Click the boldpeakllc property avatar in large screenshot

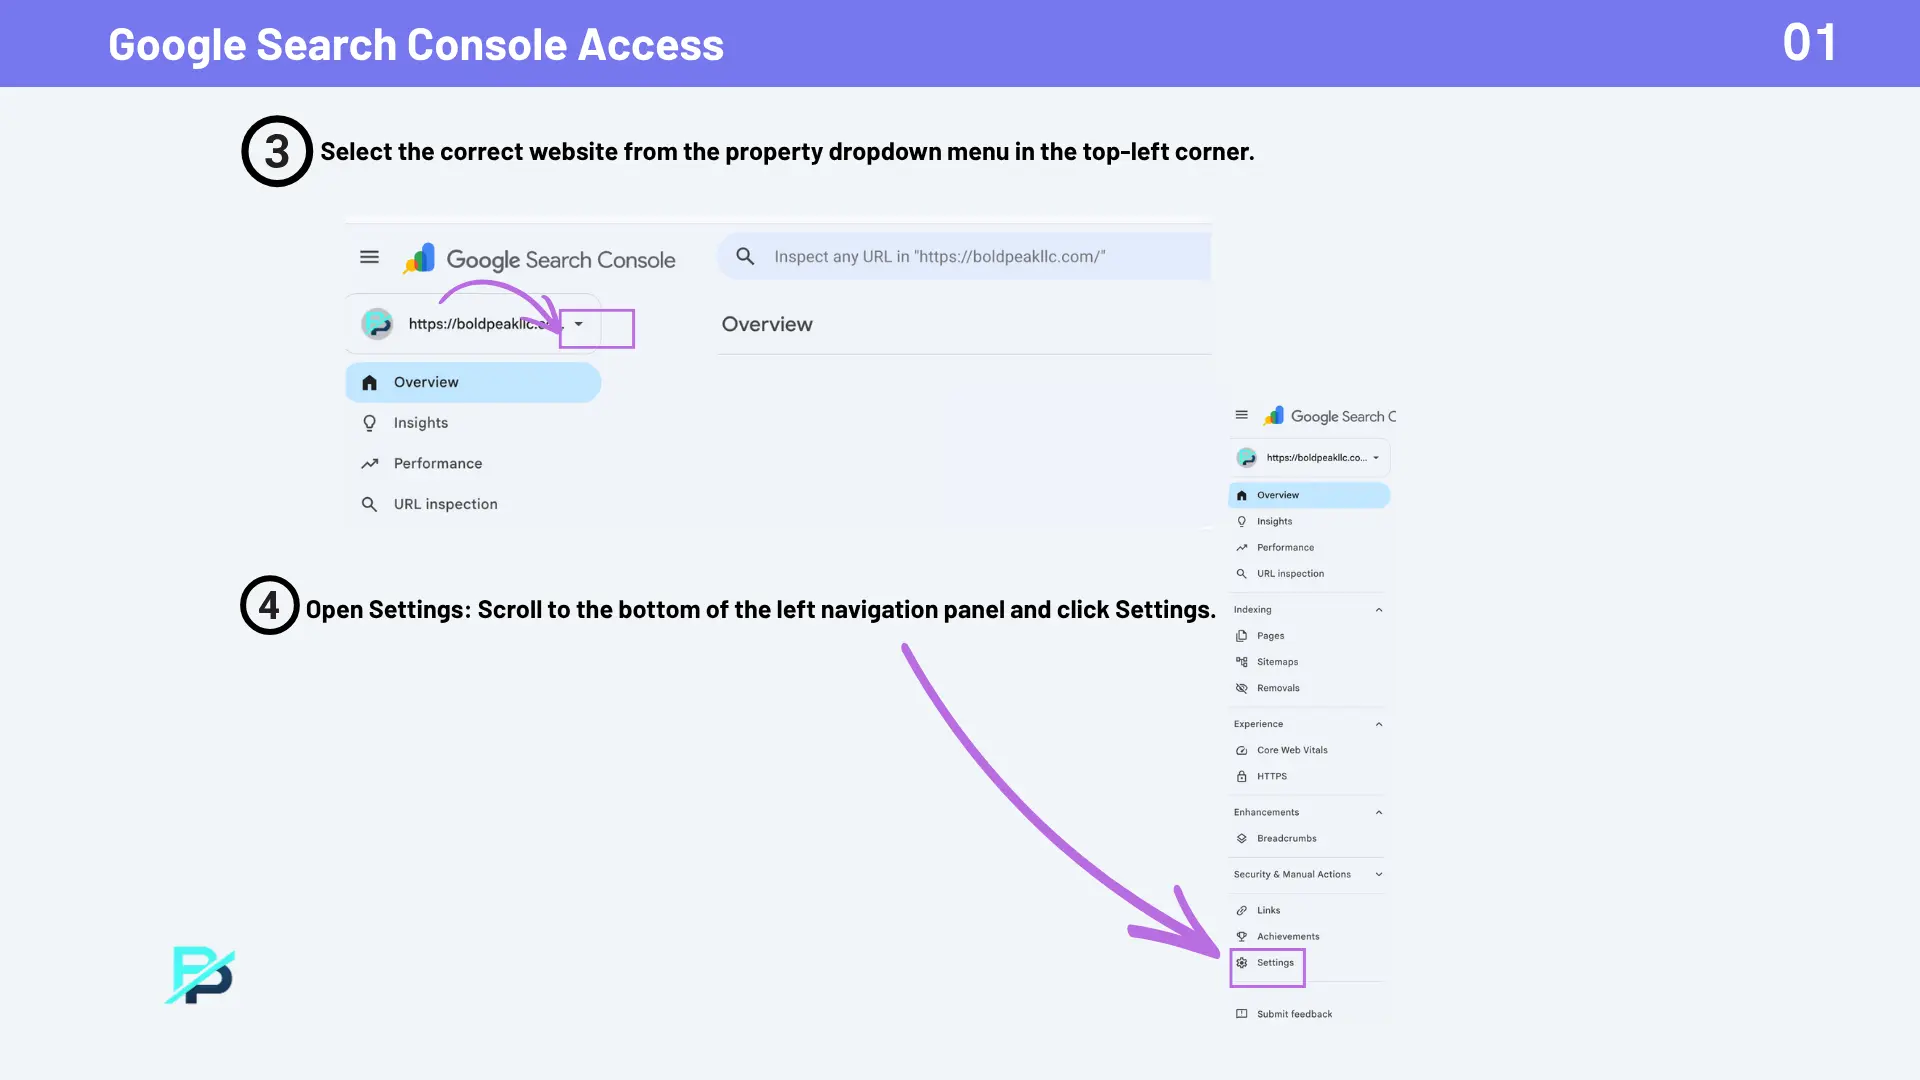(377, 324)
